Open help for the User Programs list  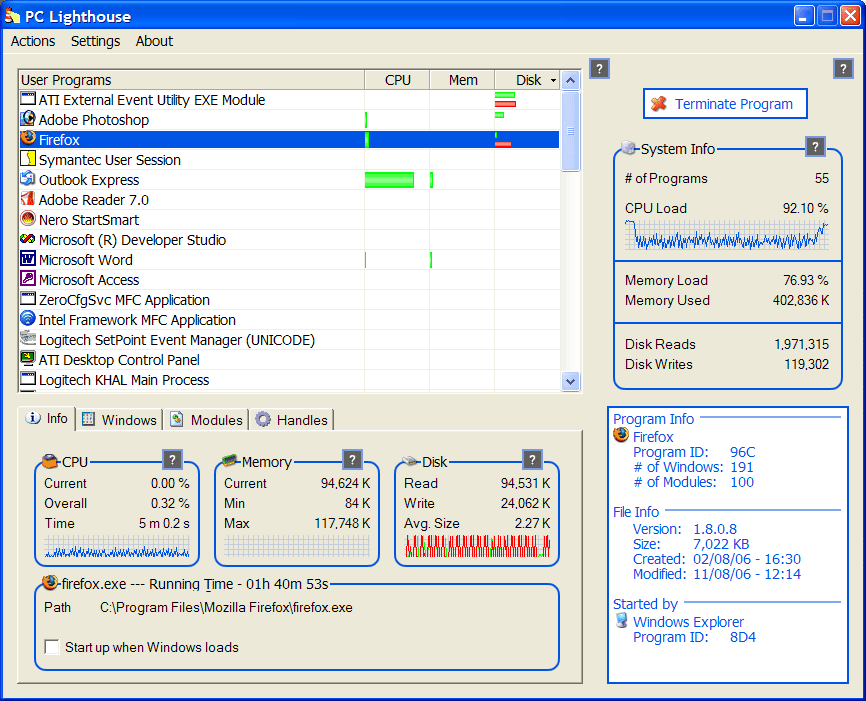600,68
